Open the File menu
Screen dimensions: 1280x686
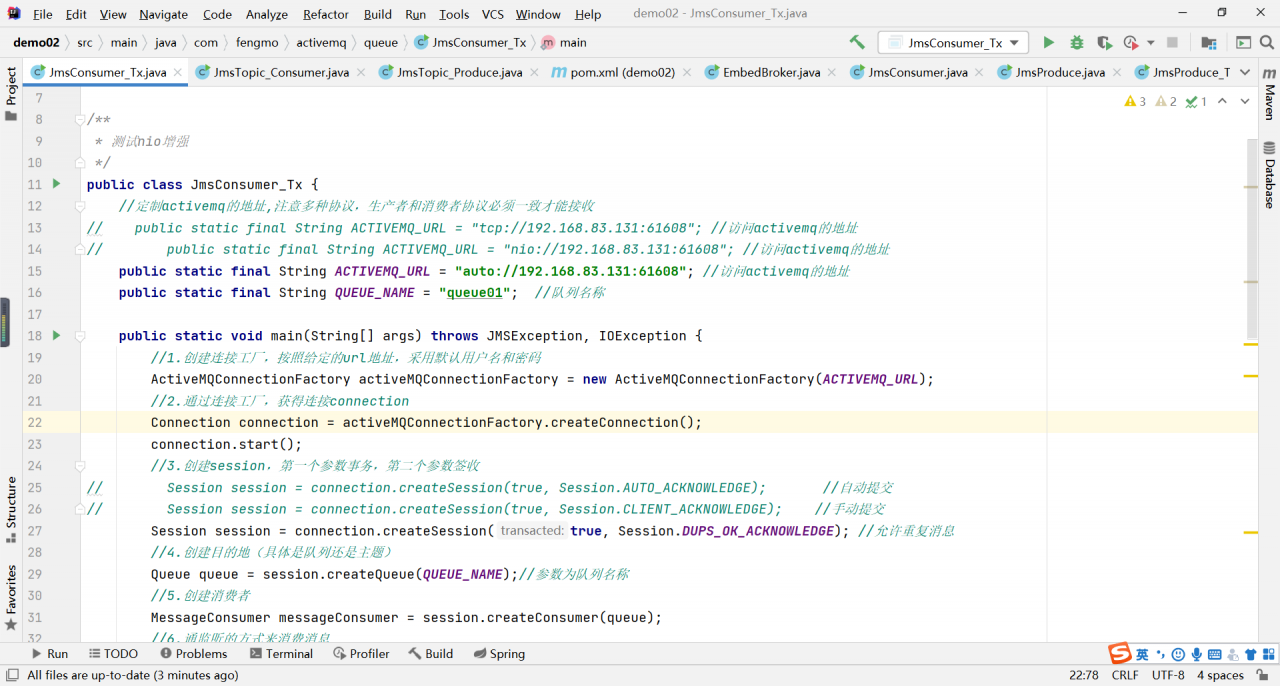[43, 14]
